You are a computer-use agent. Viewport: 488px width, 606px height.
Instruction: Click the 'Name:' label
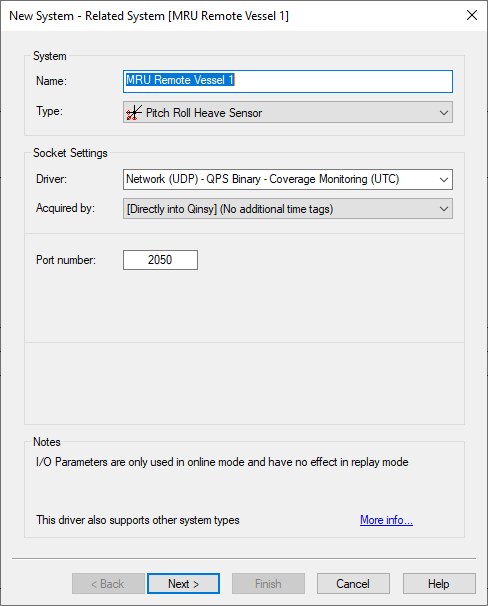51,81
